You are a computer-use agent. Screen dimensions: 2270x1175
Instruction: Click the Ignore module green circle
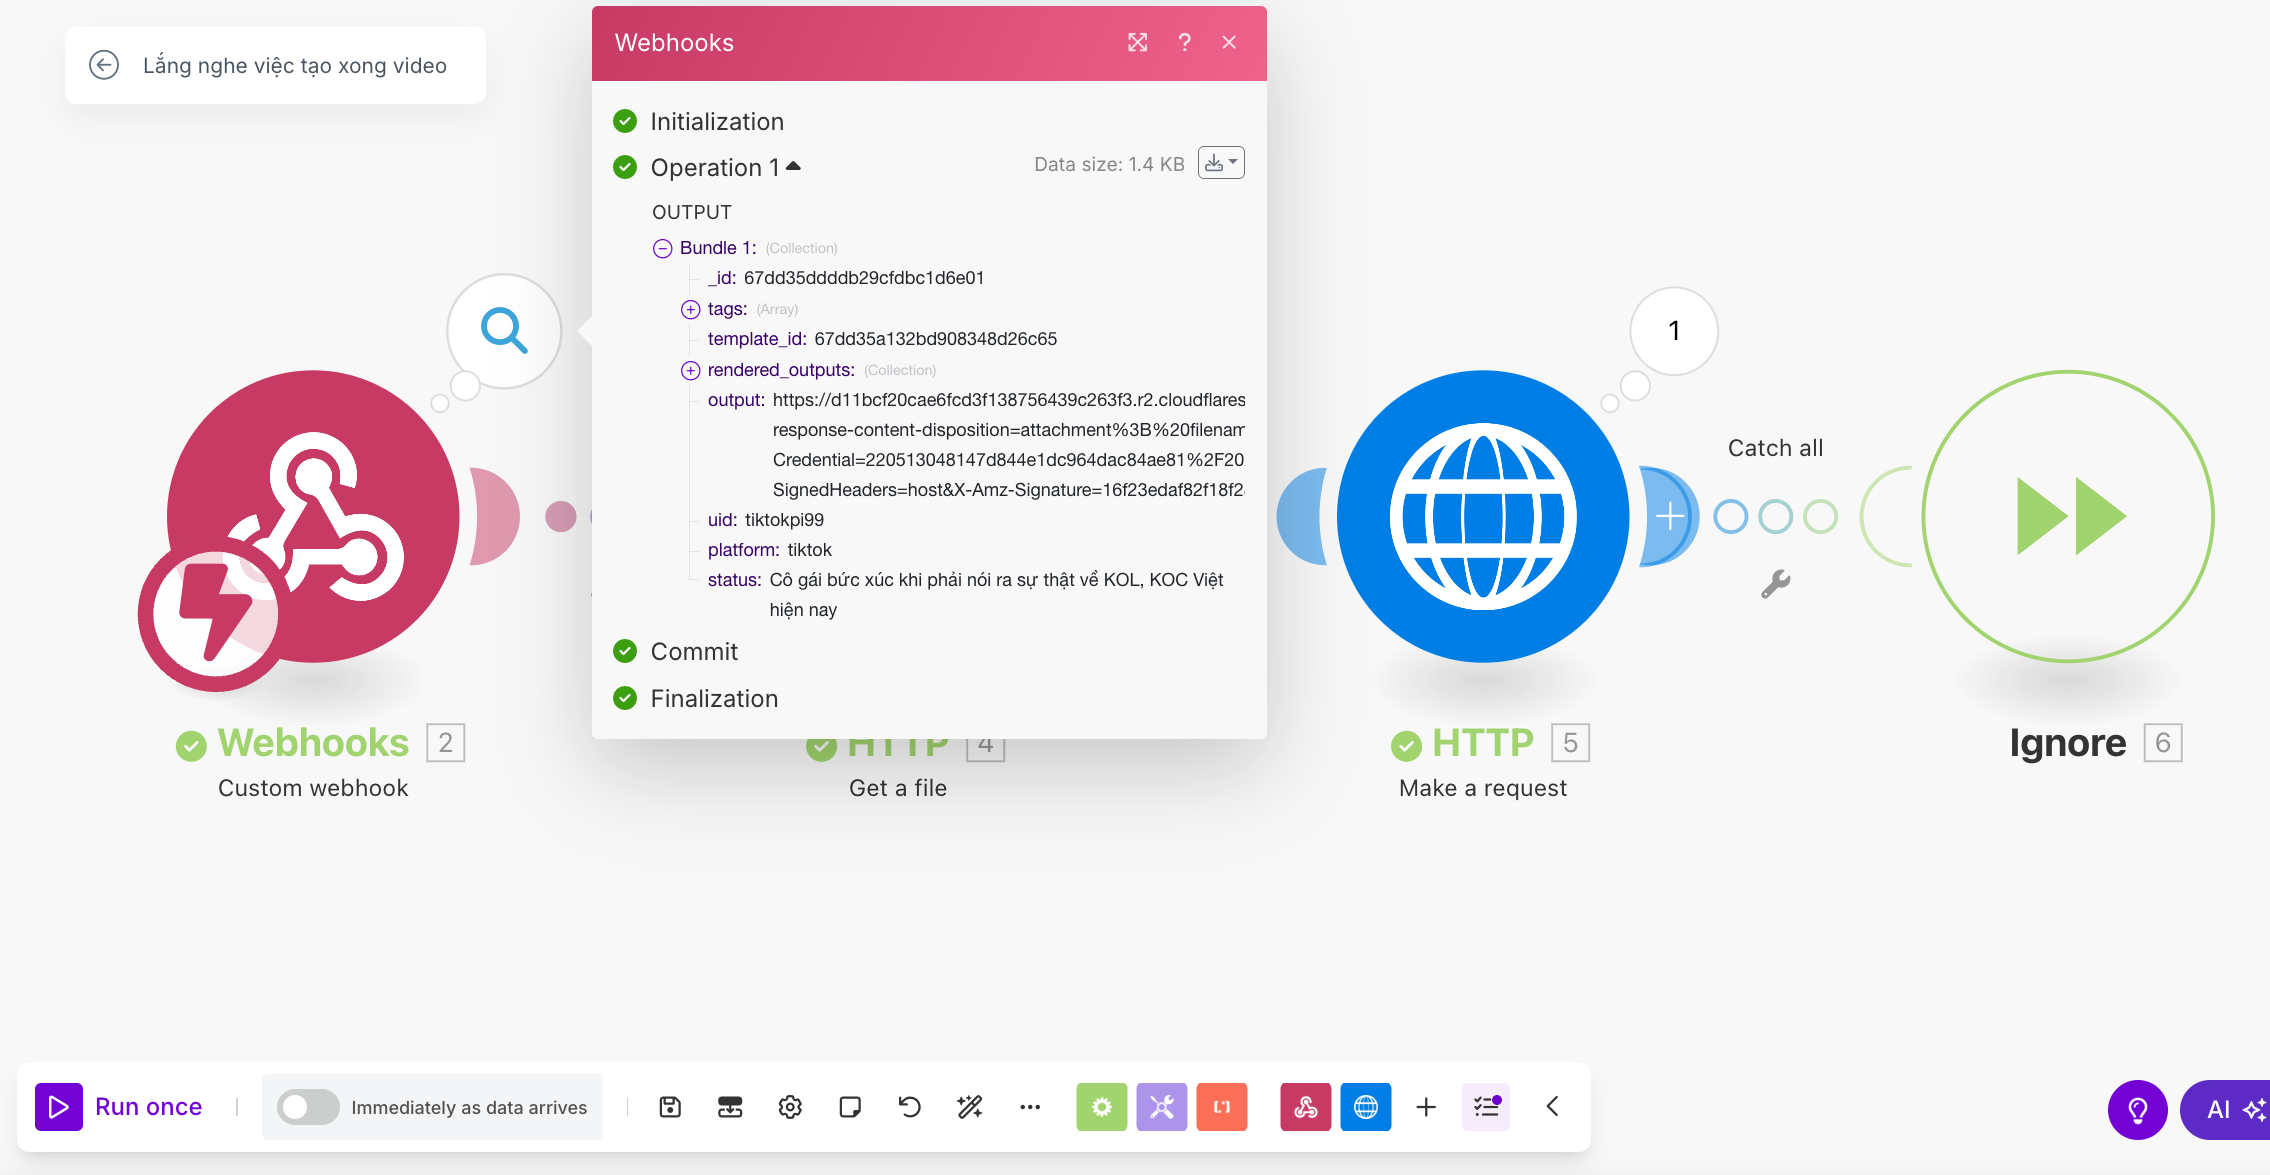2068,516
